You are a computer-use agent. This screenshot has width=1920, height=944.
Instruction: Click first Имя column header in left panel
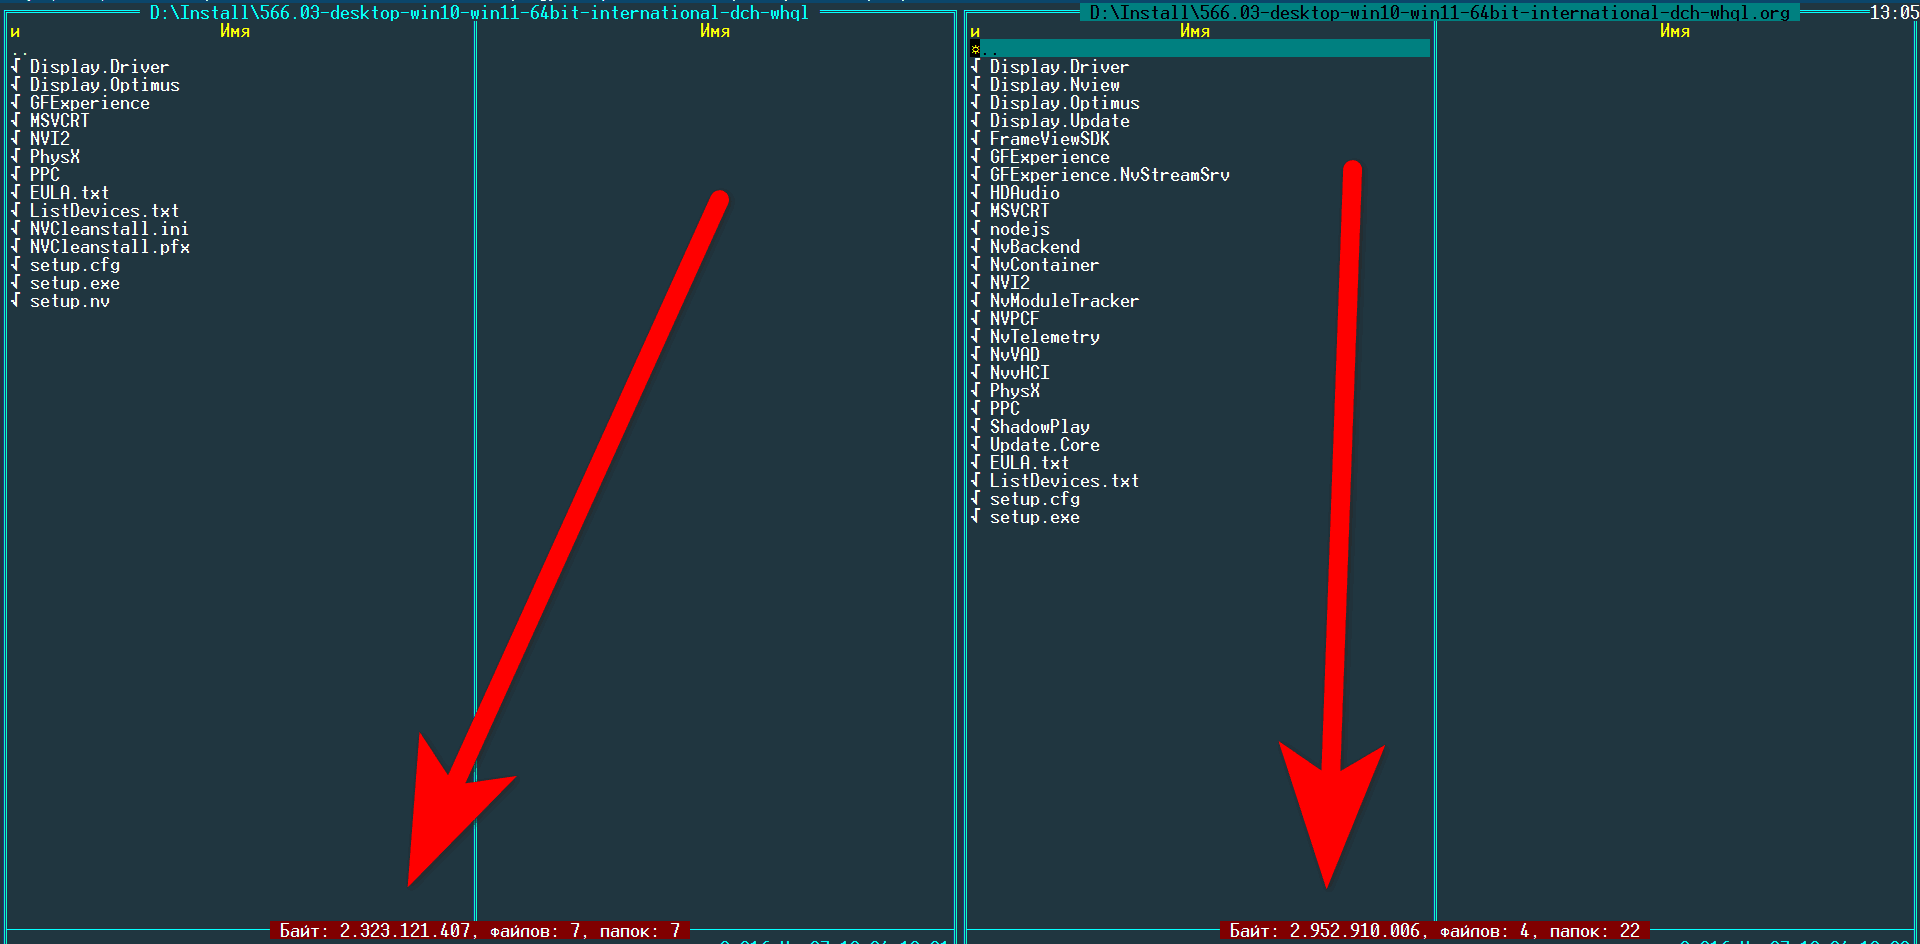235,31
